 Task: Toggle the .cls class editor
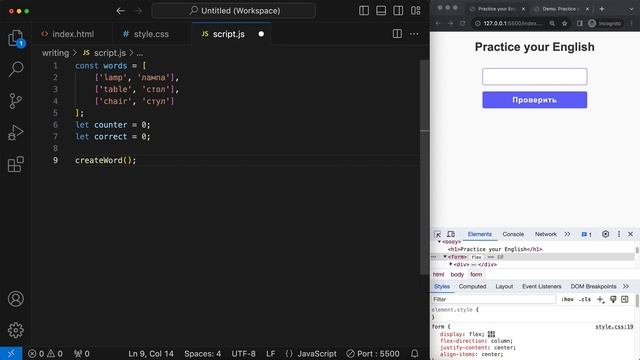coord(584,299)
